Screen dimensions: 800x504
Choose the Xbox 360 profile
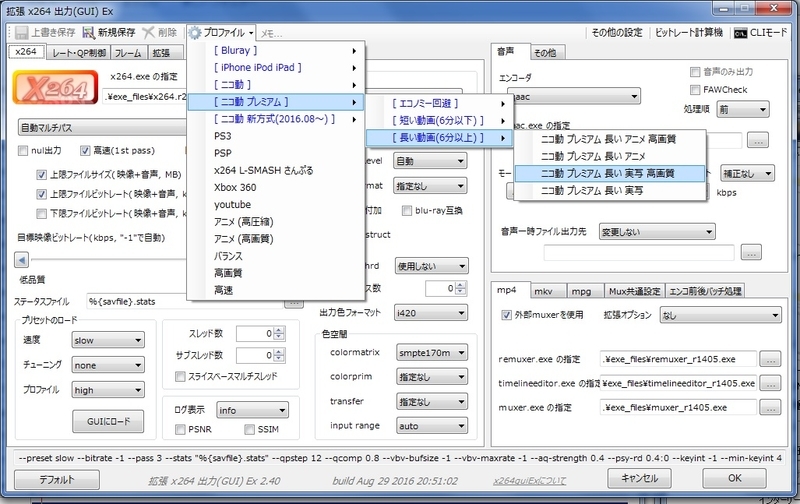[276, 187]
